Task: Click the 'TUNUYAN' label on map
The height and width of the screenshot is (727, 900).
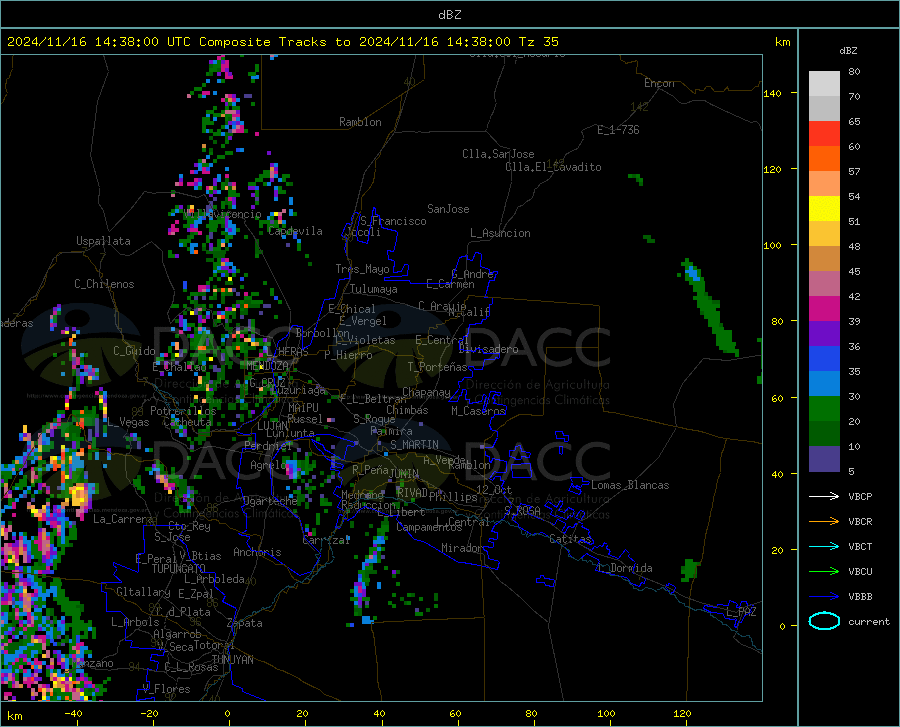Action: [232, 660]
